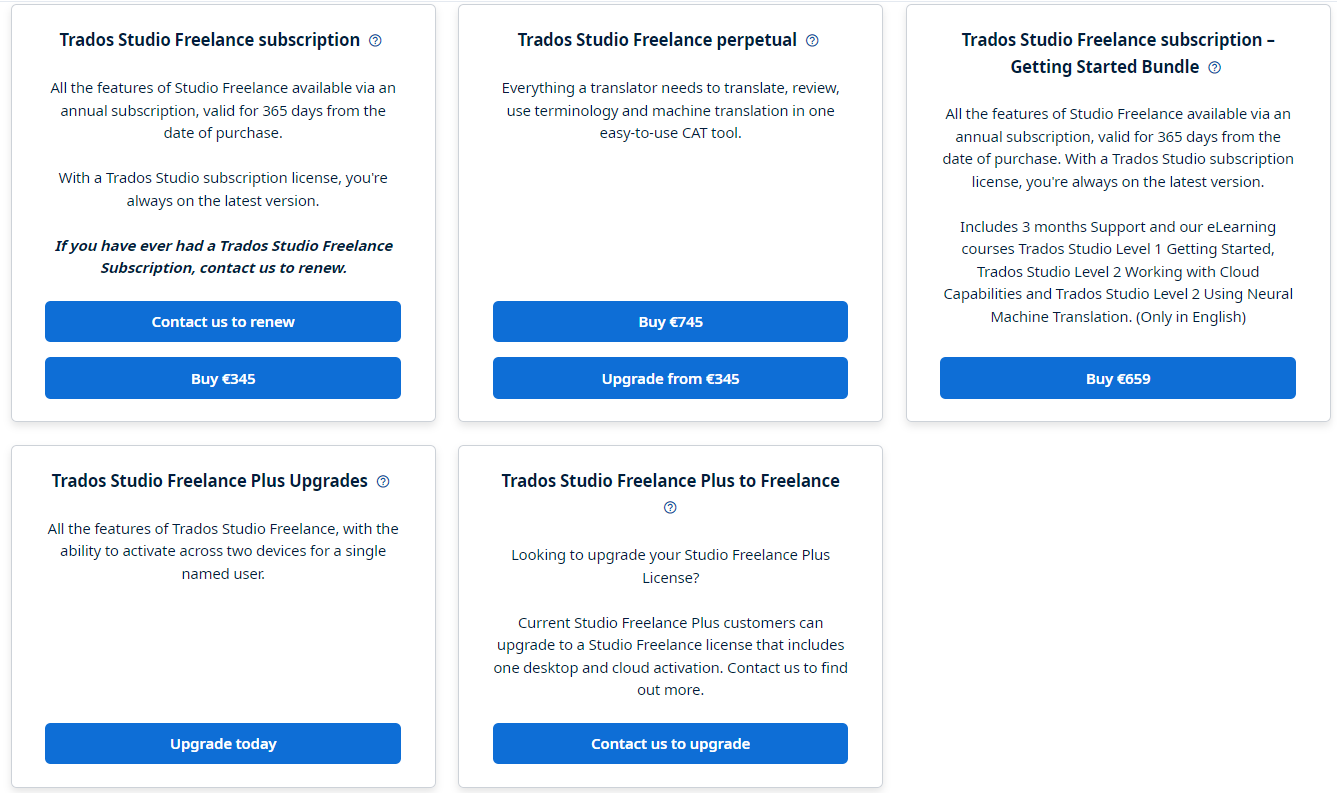Select the Contact us to upgrade button
The image size is (1337, 793).
(670, 744)
